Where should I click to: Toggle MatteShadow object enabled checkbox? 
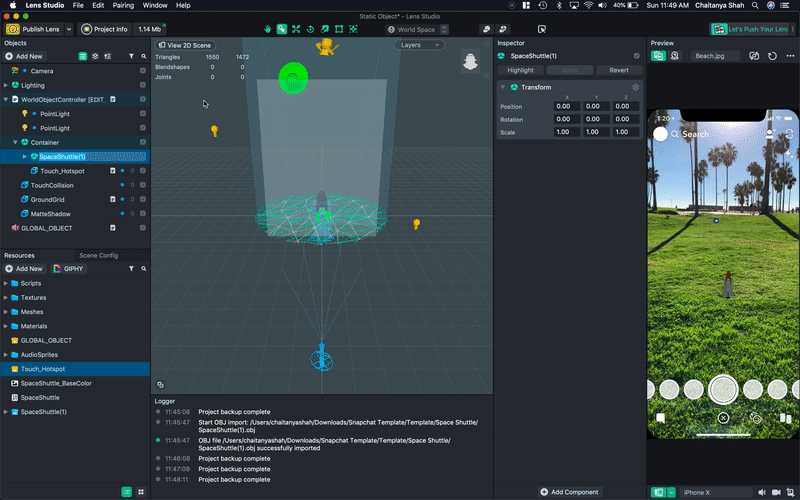[143, 214]
